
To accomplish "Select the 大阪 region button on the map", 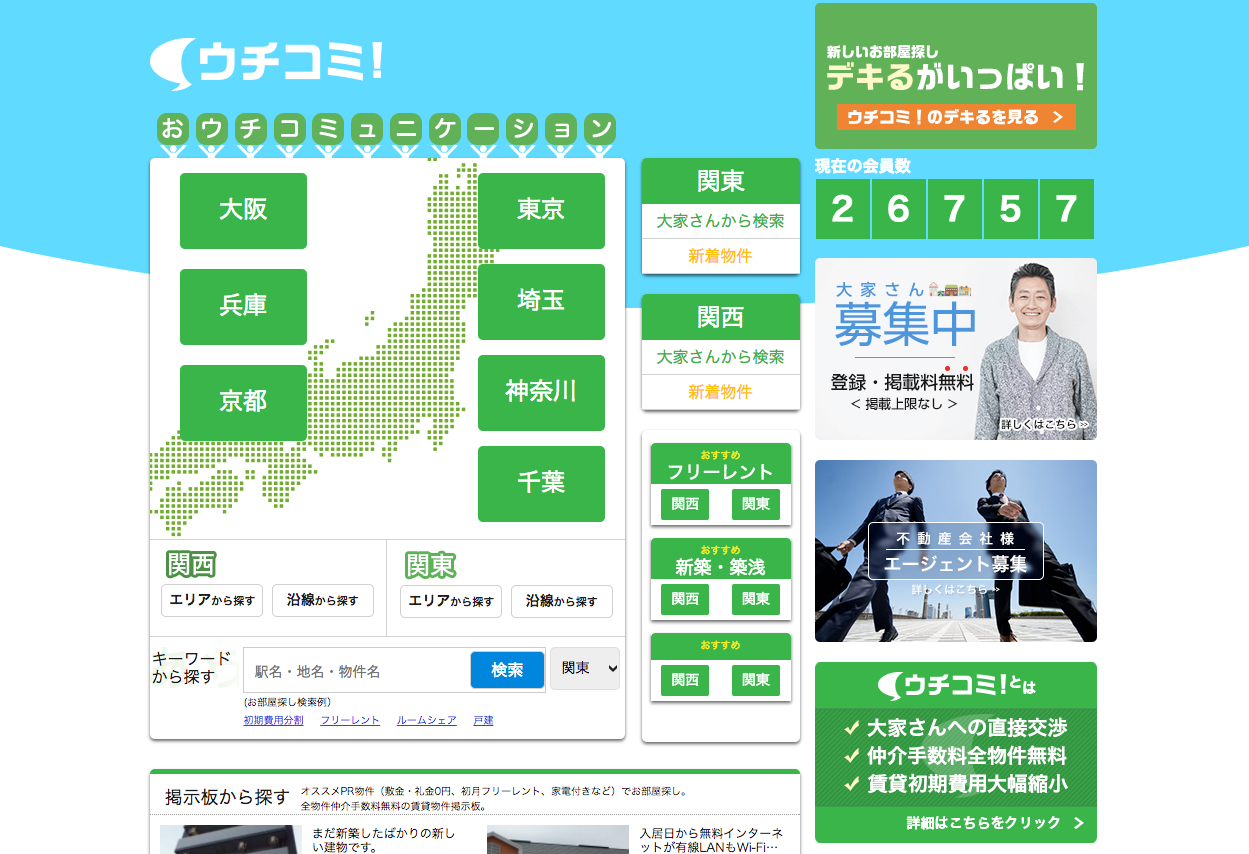I will [243, 211].
